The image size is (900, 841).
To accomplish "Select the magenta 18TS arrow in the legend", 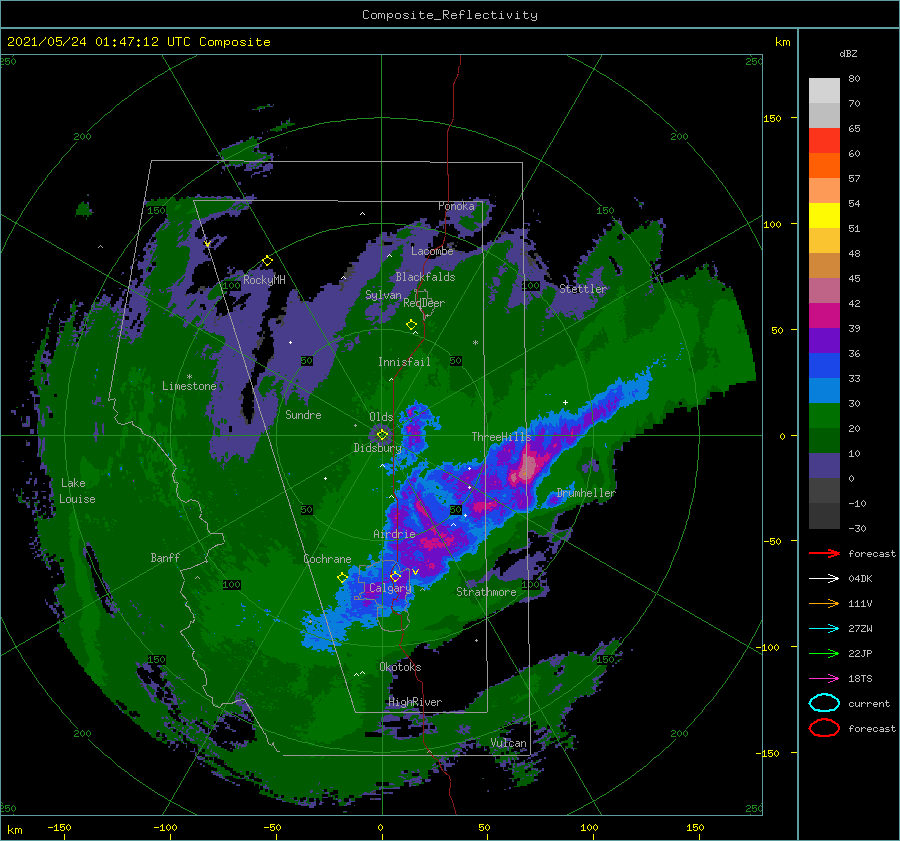I will click(824, 679).
